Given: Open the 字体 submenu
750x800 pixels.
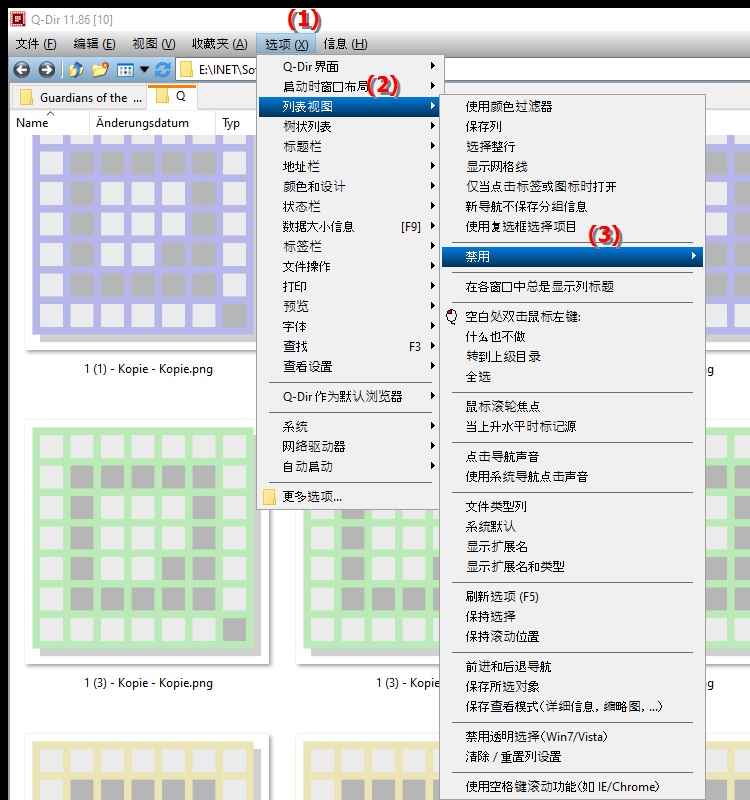Looking at the screenshot, I should pyautogui.click(x=349, y=327).
